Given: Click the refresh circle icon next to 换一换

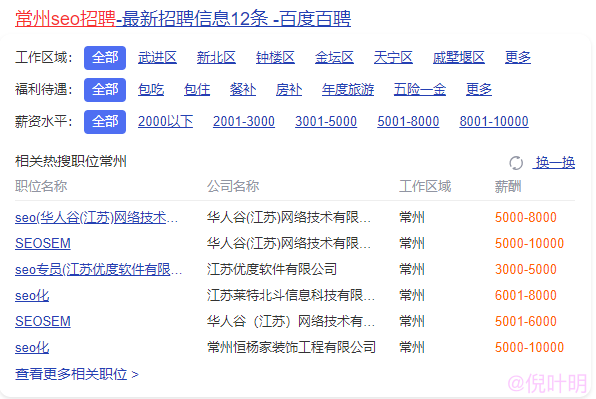Looking at the screenshot, I should [x=516, y=163].
